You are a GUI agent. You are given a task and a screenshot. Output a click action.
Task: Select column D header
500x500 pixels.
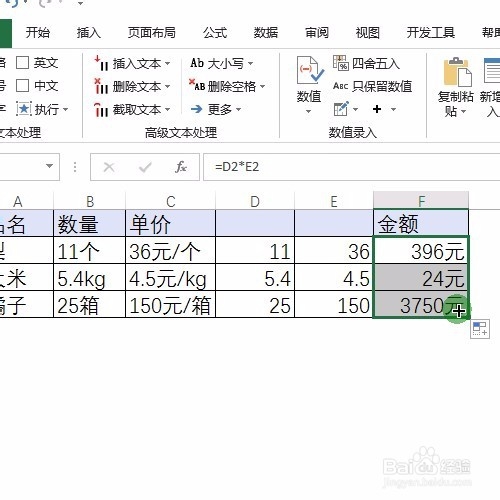(255, 201)
